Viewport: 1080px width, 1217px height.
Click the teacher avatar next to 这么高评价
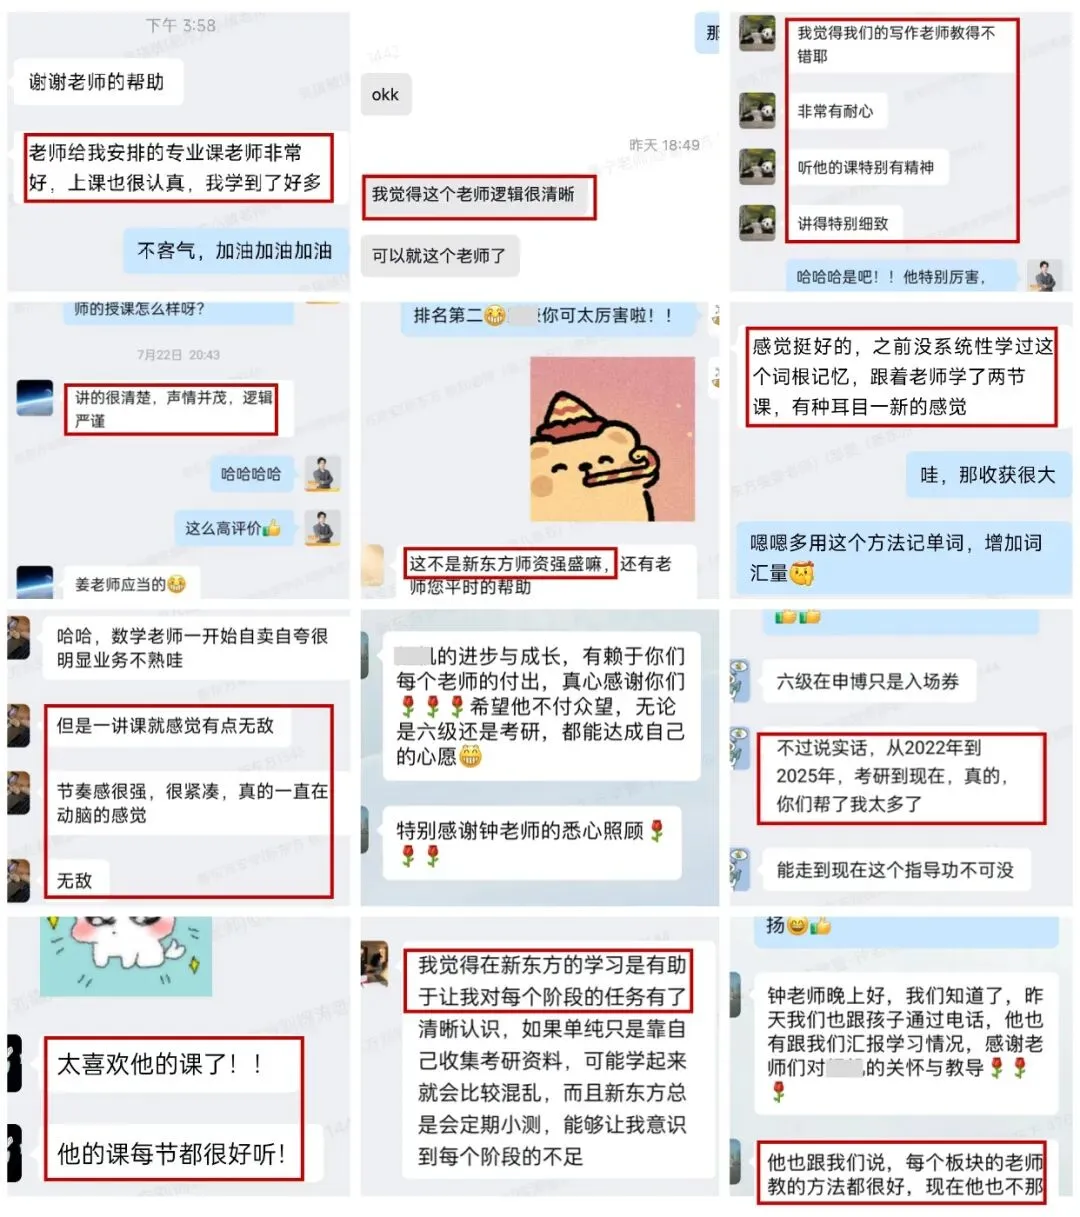pos(322,527)
